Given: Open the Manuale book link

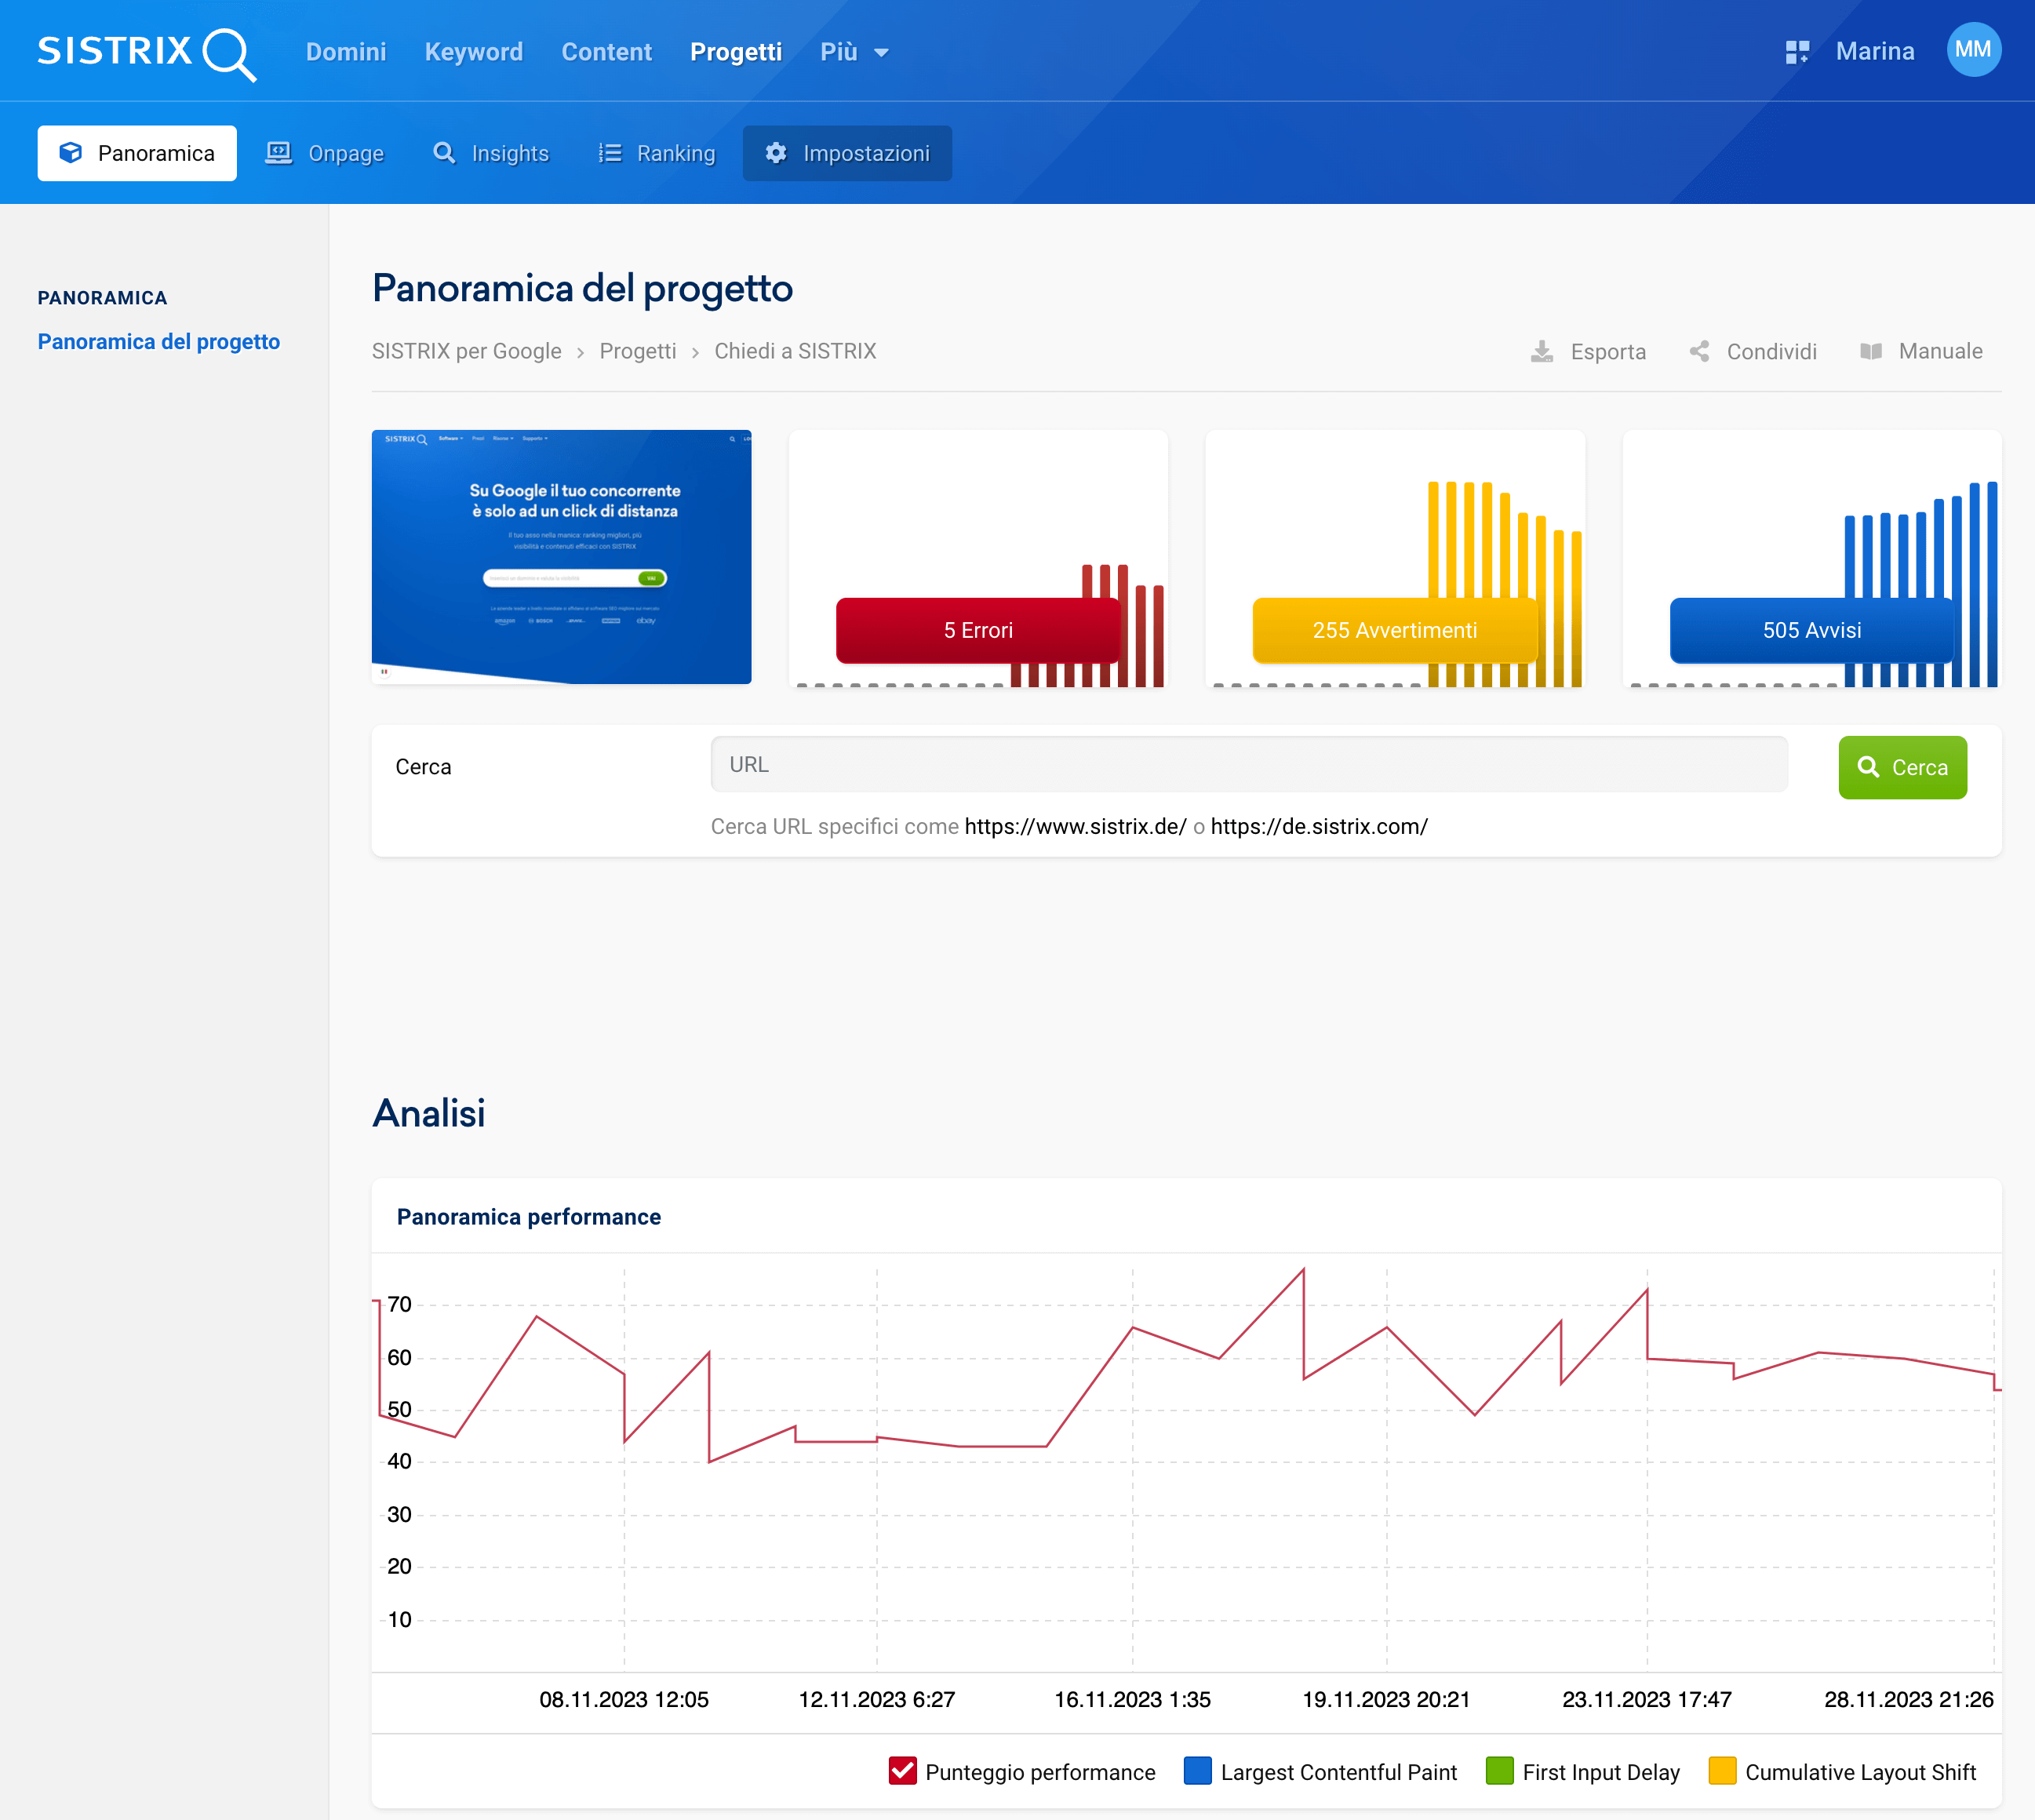Looking at the screenshot, I should 1921,351.
